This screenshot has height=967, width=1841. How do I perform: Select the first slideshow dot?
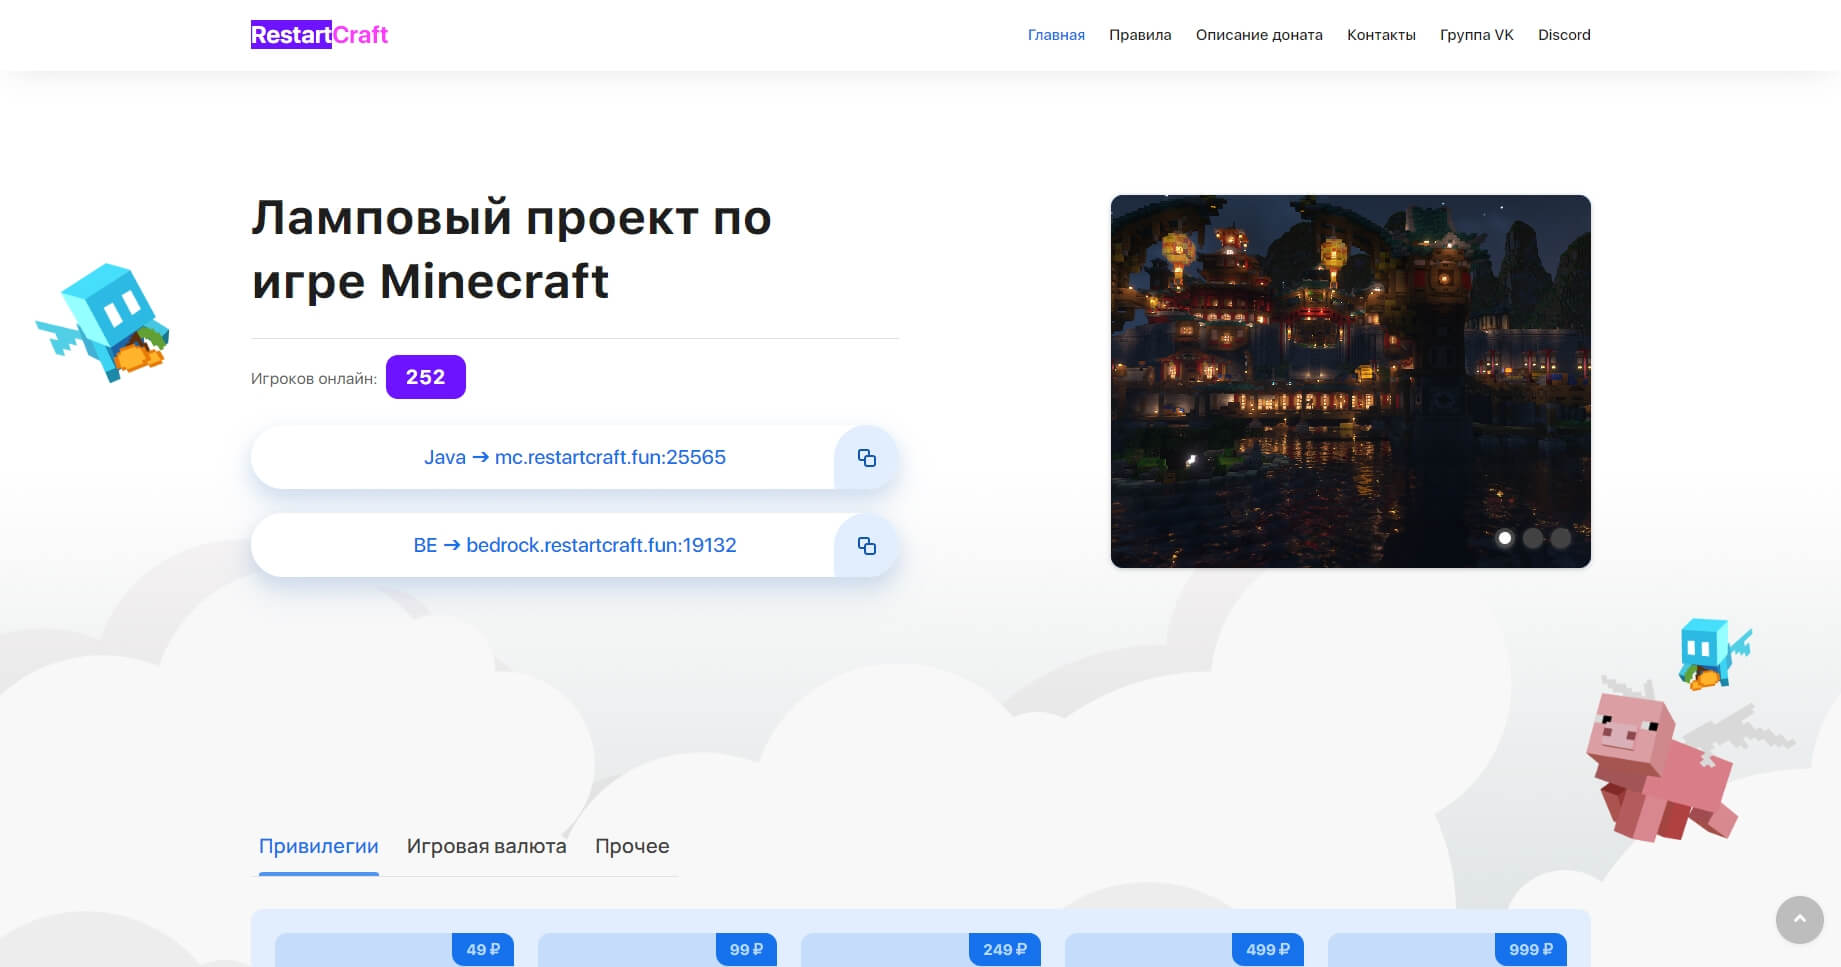point(1504,538)
